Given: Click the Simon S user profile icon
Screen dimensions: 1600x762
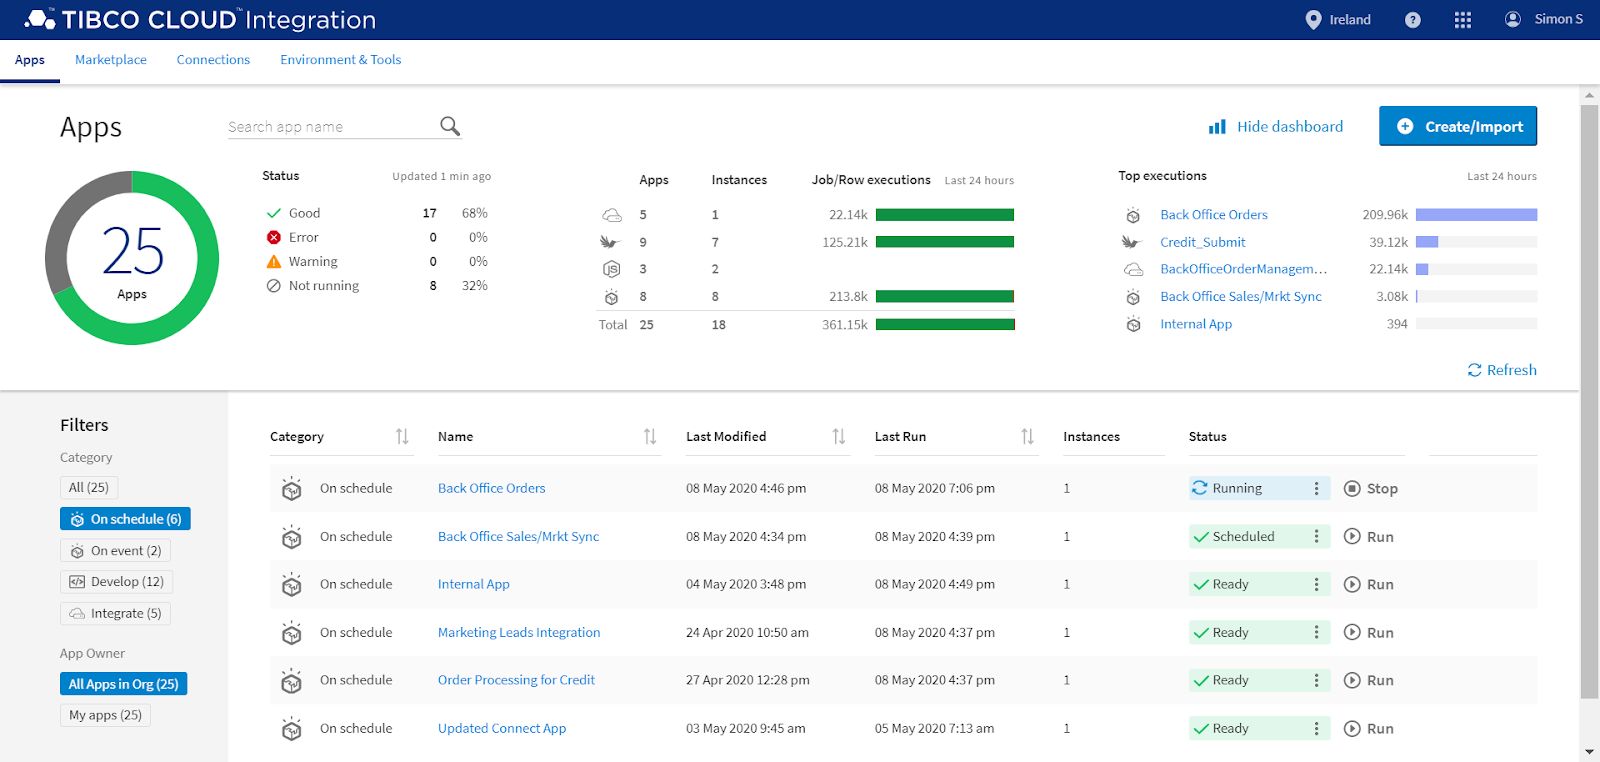Looking at the screenshot, I should (x=1512, y=19).
